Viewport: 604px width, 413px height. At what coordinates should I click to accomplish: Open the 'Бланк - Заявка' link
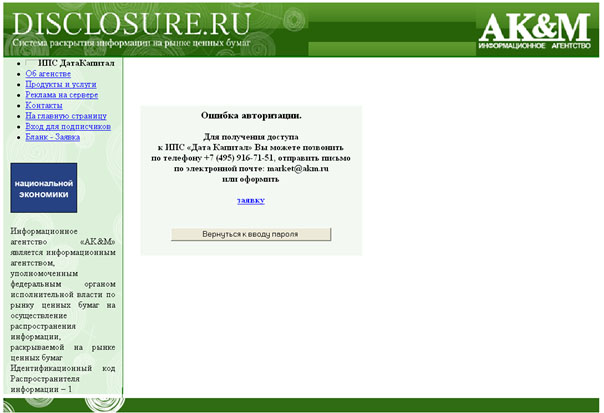[x=53, y=137]
